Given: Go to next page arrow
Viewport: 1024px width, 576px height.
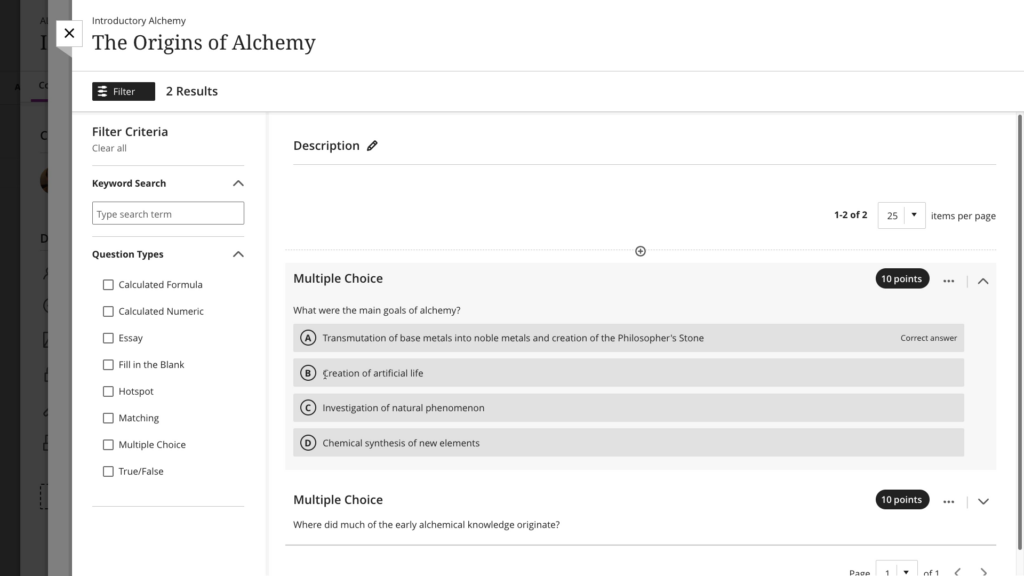Looking at the screenshot, I should click(984, 572).
